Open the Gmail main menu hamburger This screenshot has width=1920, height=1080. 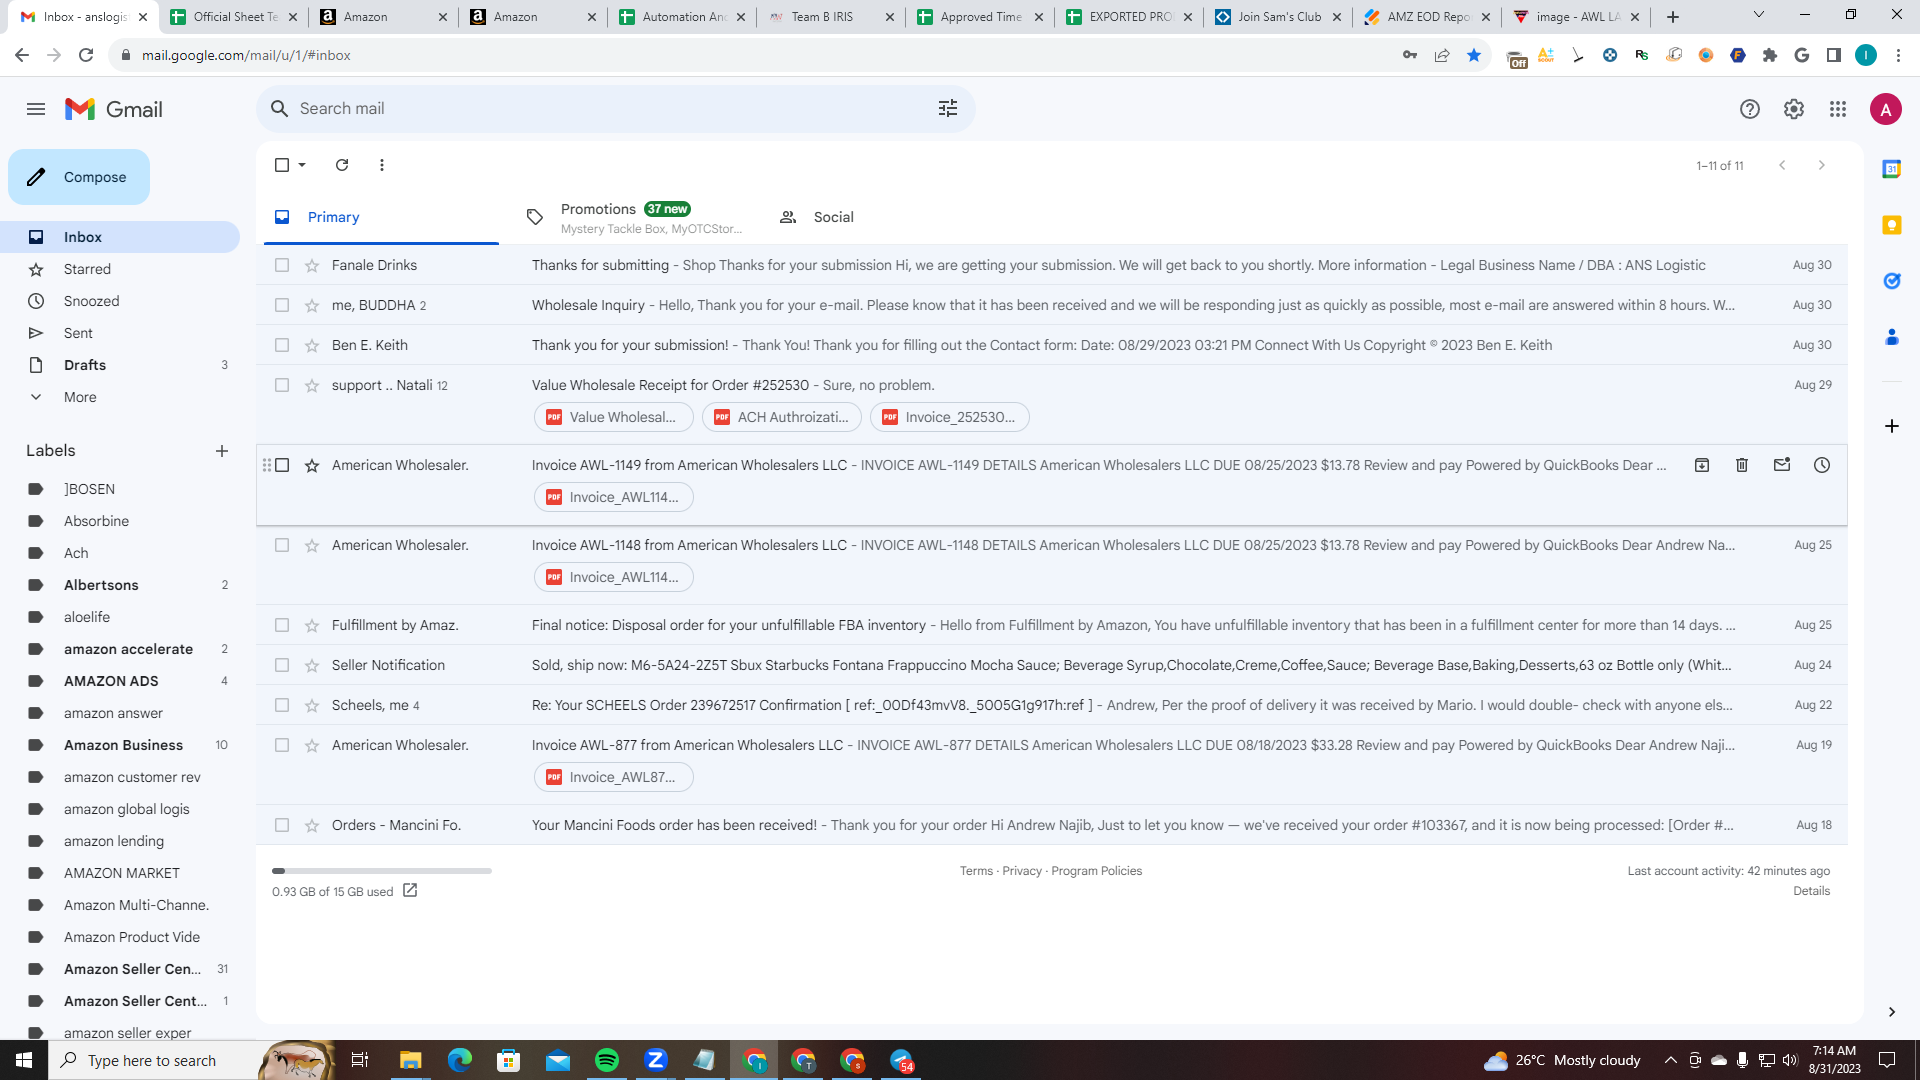coord(36,109)
